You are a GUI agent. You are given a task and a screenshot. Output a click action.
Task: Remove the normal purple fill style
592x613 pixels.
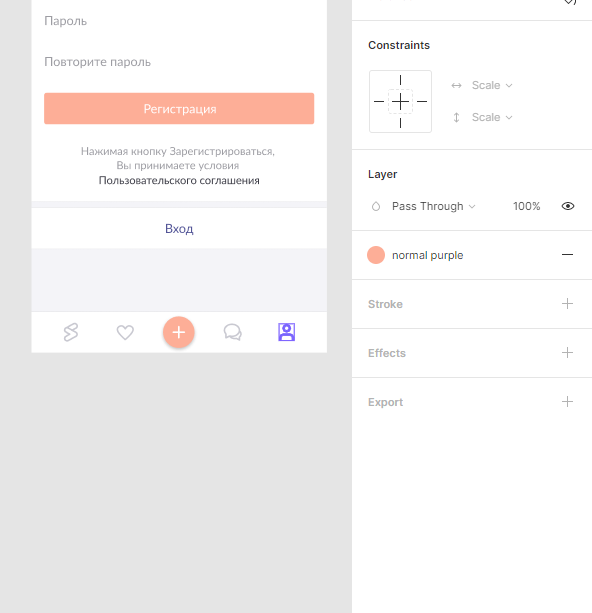(x=567, y=255)
